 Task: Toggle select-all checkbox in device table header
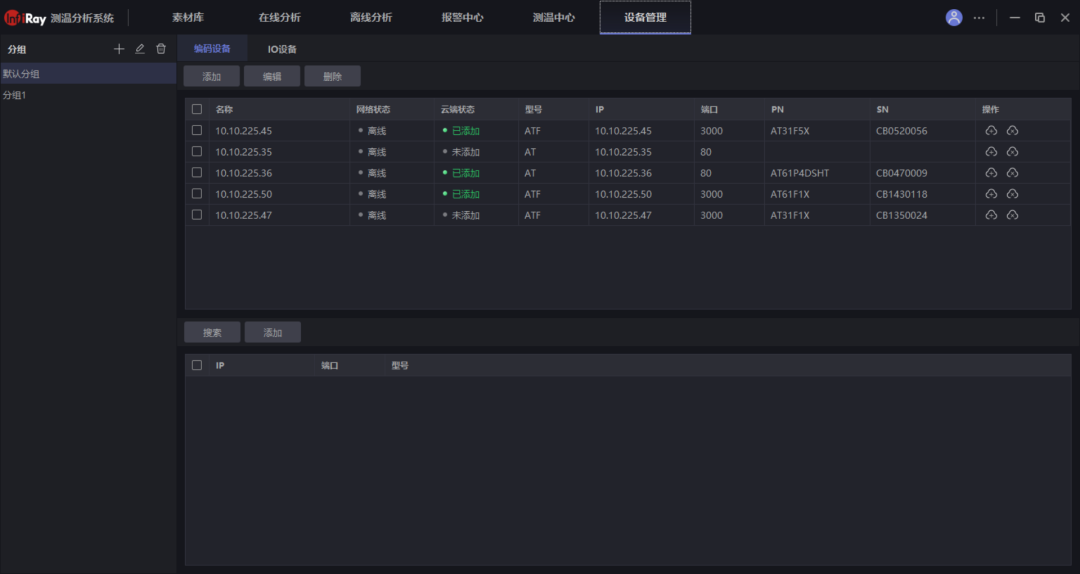[x=197, y=109]
